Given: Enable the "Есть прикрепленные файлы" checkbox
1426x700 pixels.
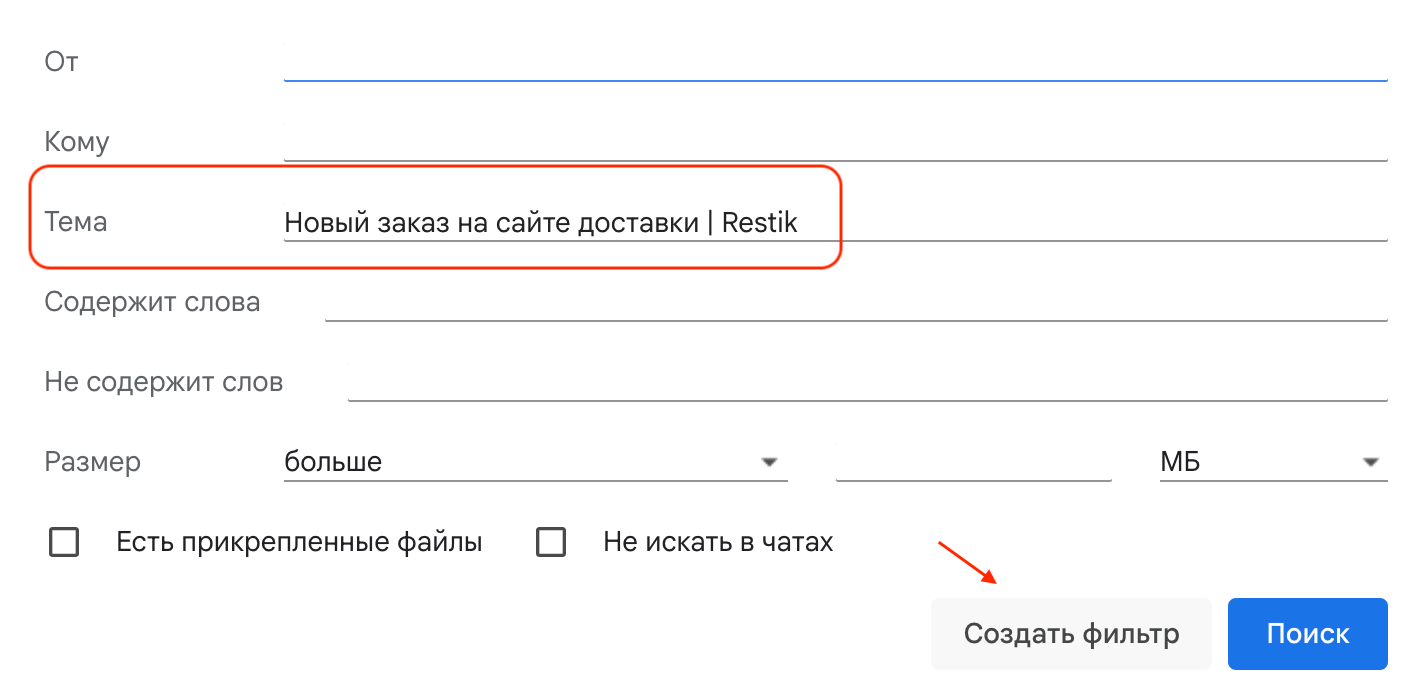Looking at the screenshot, I should pyautogui.click(x=64, y=543).
